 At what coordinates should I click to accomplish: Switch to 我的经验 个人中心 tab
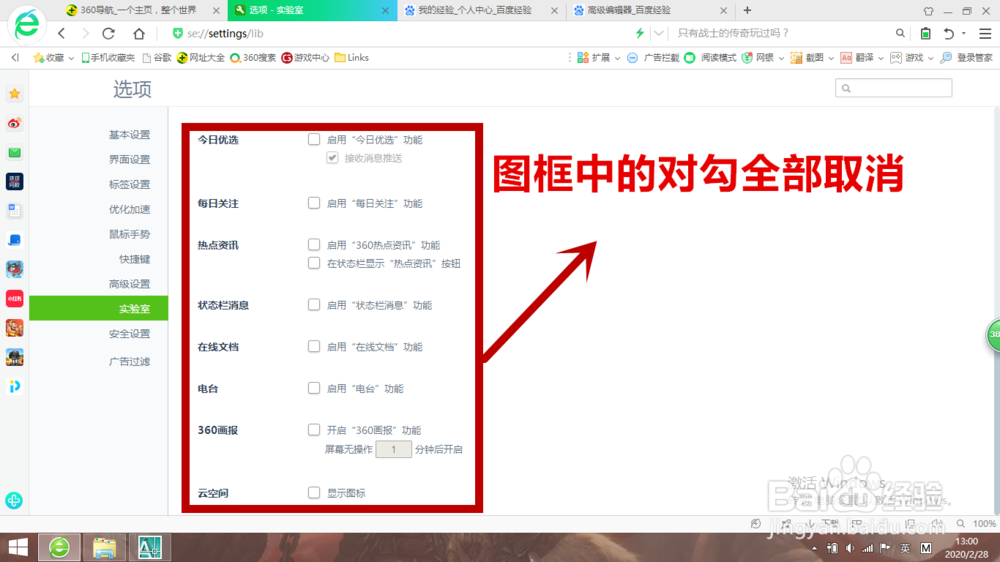tap(480, 10)
